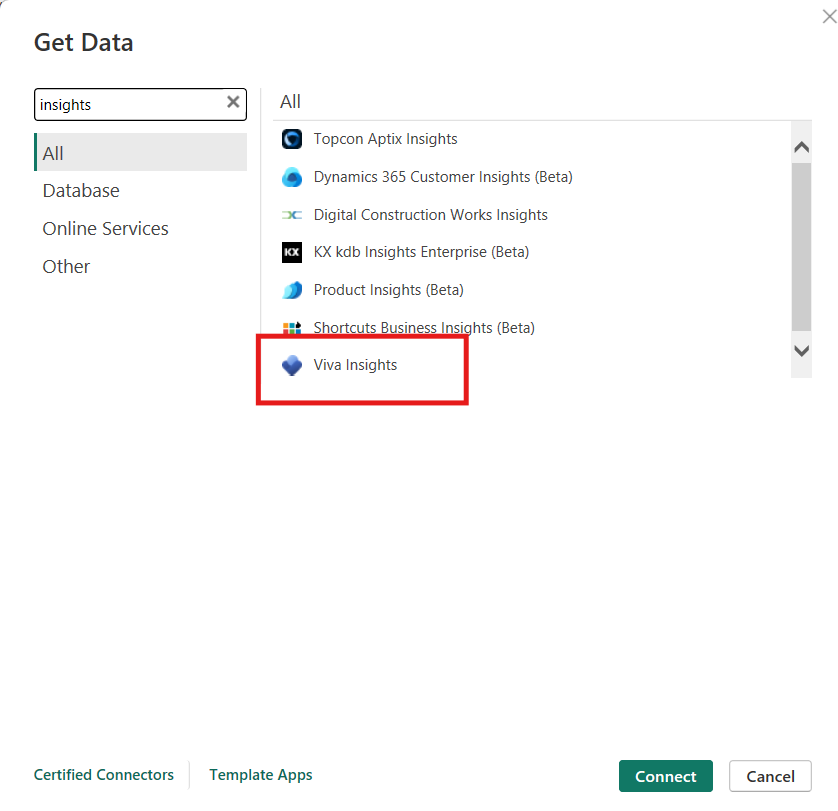The height and width of the screenshot is (811, 838).
Task: Clear the search box with the X icon
Action: coord(233,102)
